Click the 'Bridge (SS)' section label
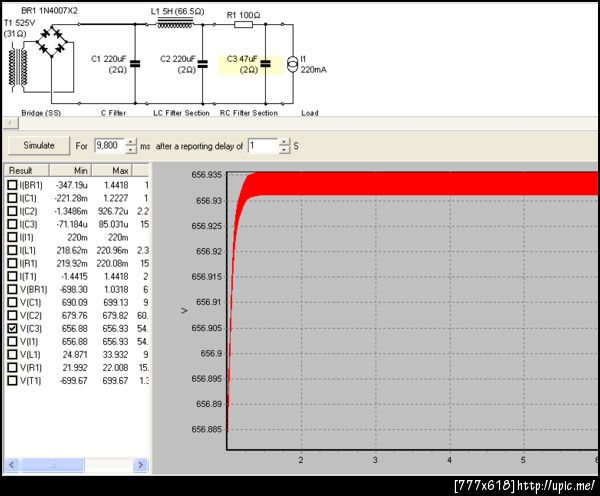The height and width of the screenshot is (496, 600). coord(41,113)
